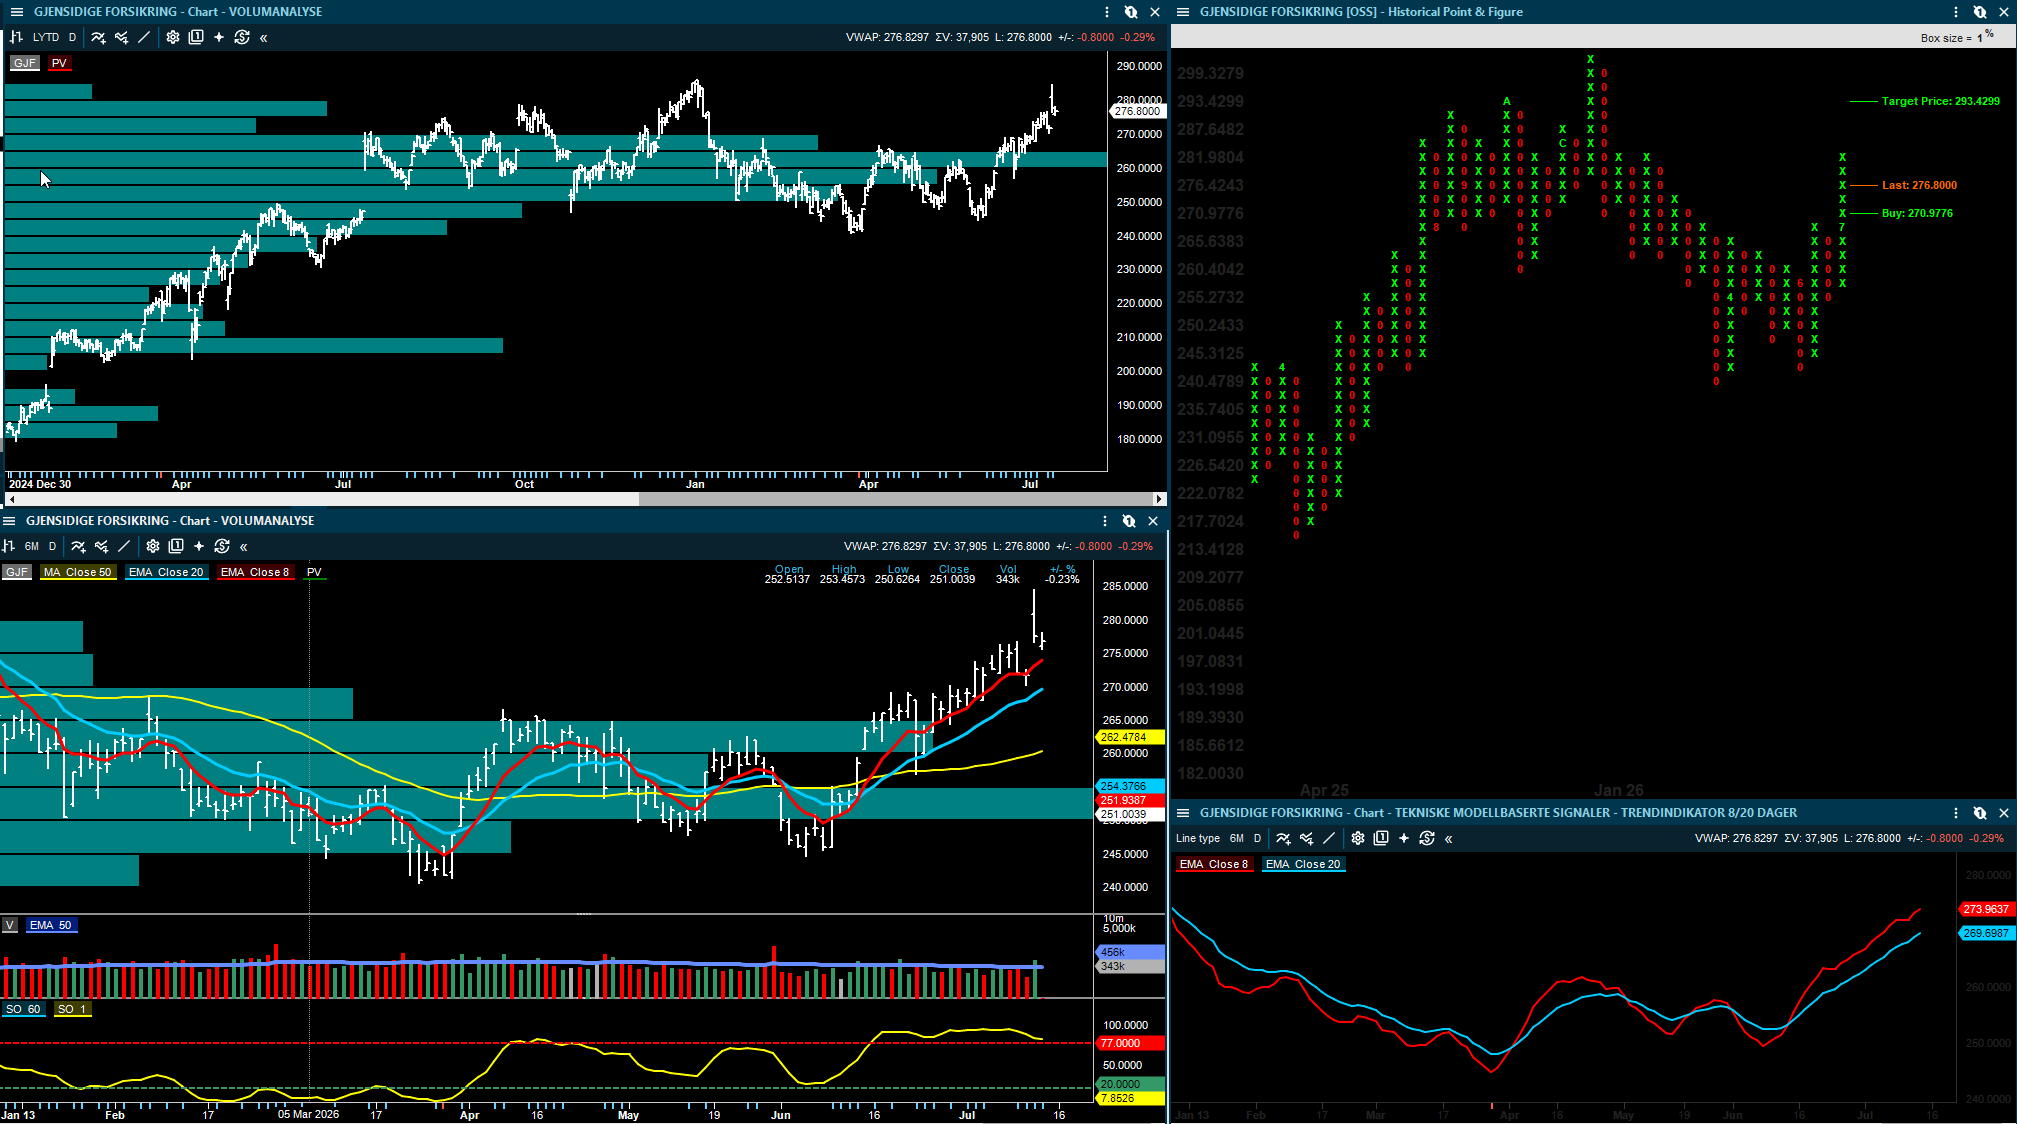Image resolution: width=2017 pixels, height=1124 pixels.
Task: Click GJF series label in 6M chart
Action: pos(16,573)
